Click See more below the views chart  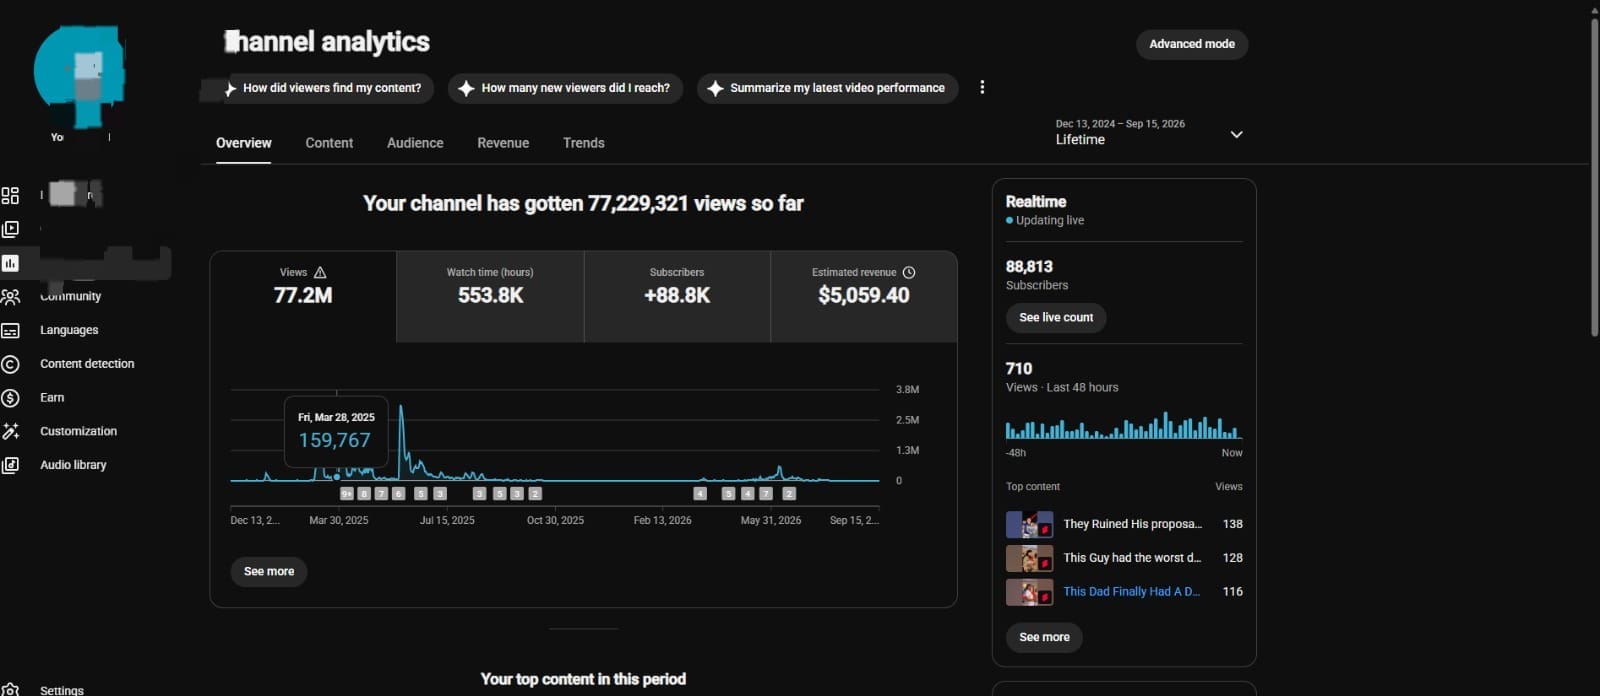[x=269, y=572]
